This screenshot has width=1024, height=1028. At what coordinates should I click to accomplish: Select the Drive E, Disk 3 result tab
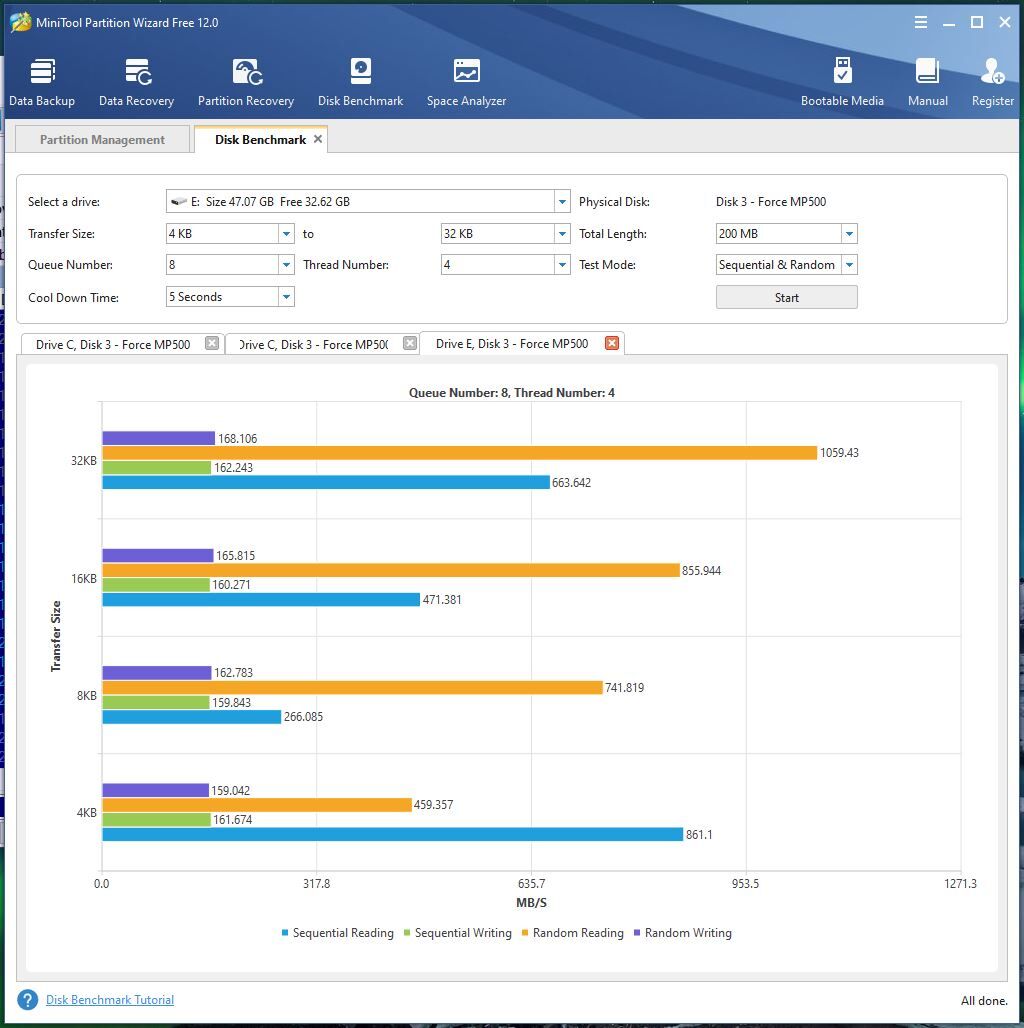tap(512, 344)
